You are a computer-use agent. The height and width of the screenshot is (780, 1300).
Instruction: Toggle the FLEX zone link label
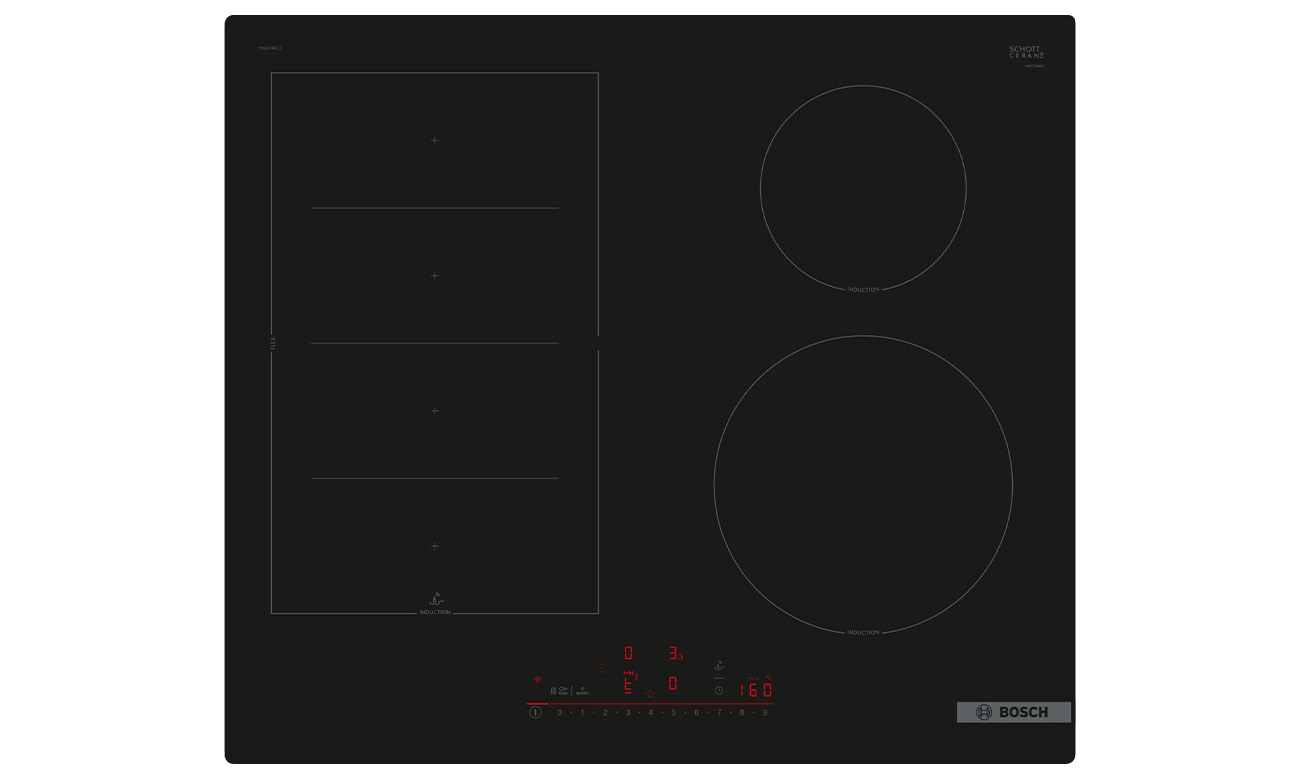click(x=272, y=343)
